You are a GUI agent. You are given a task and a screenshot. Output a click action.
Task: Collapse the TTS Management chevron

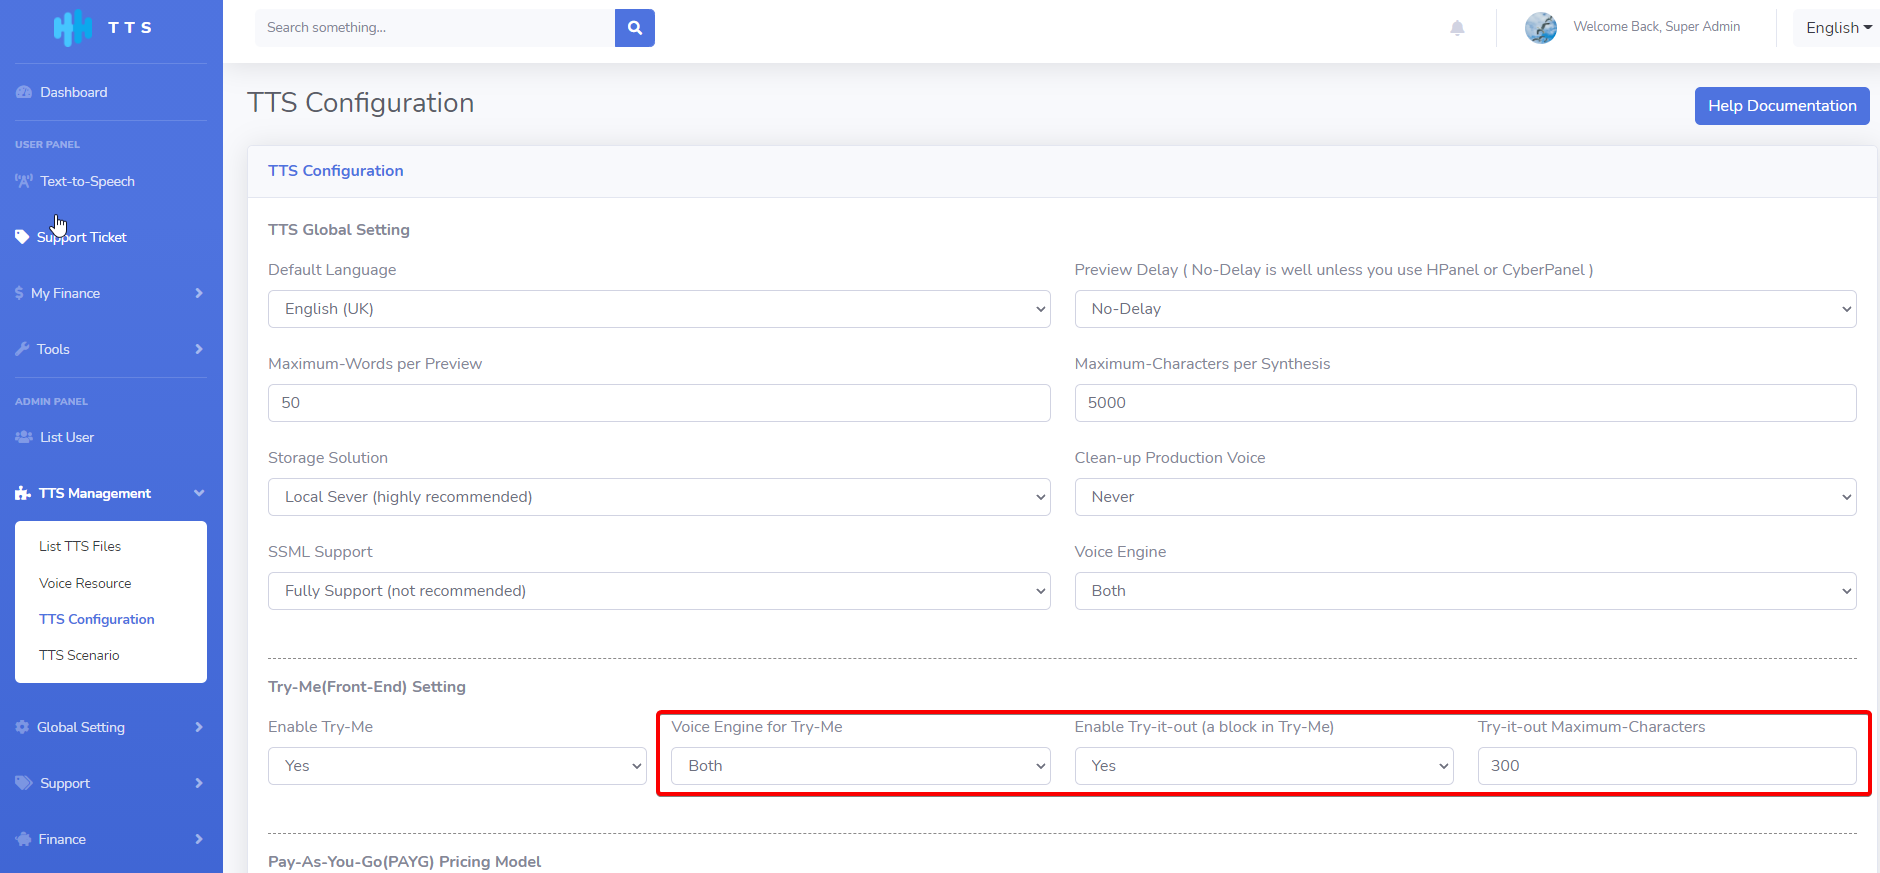click(199, 493)
